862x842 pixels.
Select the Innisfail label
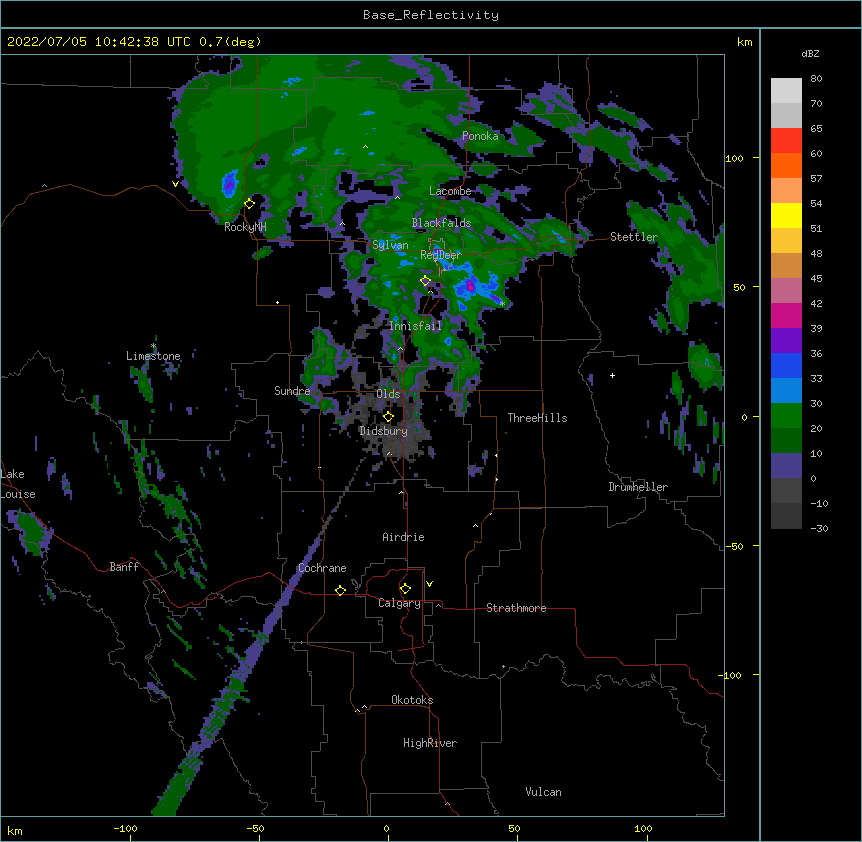(x=415, y=326)
